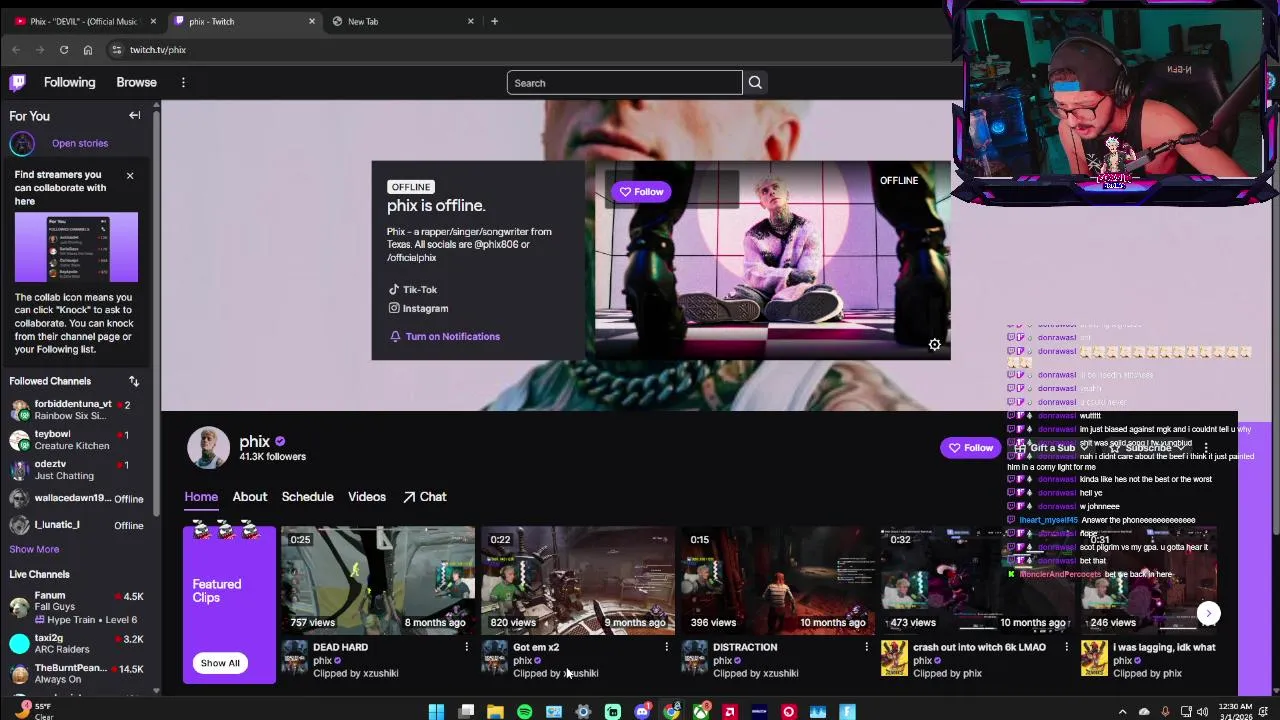Click the search magnifier button
The width and height of the screenshot is (1280, 720).
(x=755, y=83)
